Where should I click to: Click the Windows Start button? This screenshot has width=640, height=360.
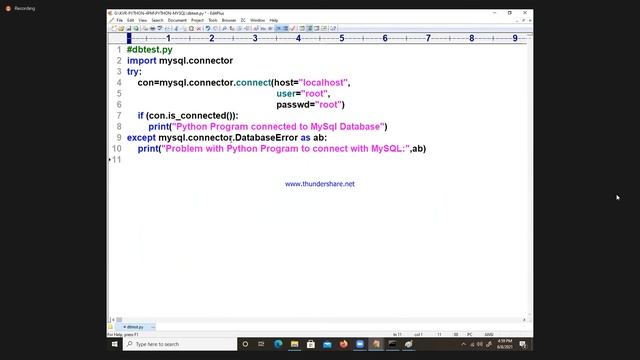pyautogui.click(x=115, y=344)
